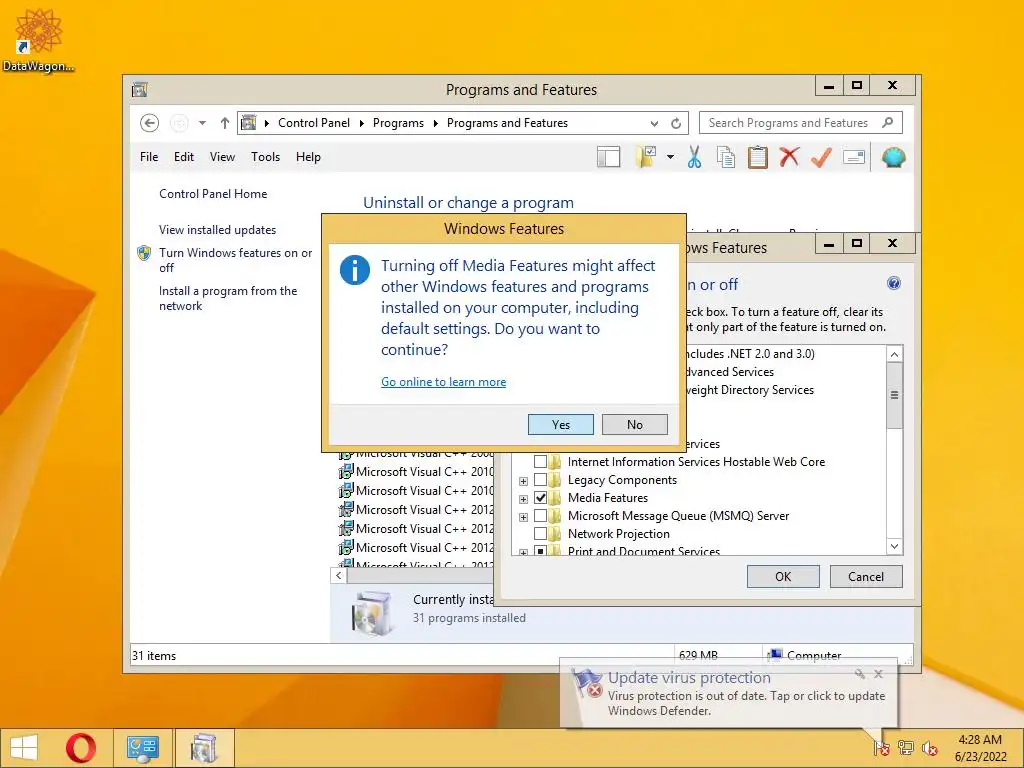The height and width of the screenshot is (768, 1024).
Task: Open DataWagon desktop shortcut
Action: pos(38,40)
